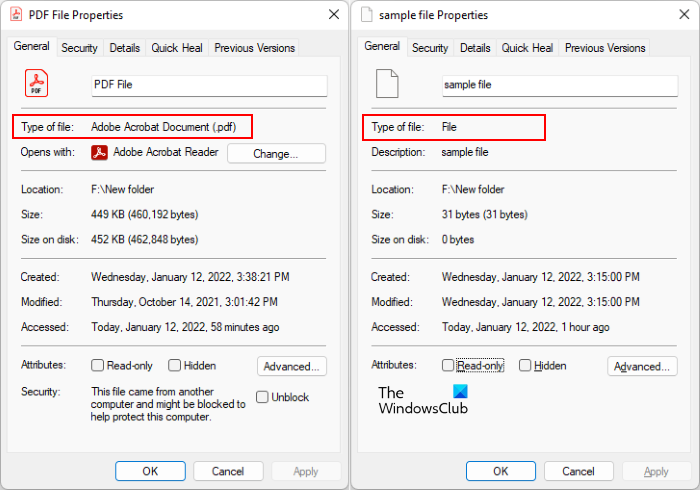The height and width of the screenshot is (490, 700).
Task: Click the Change button for Opens with
Action: pyautogui.click(x=276, y=154)
